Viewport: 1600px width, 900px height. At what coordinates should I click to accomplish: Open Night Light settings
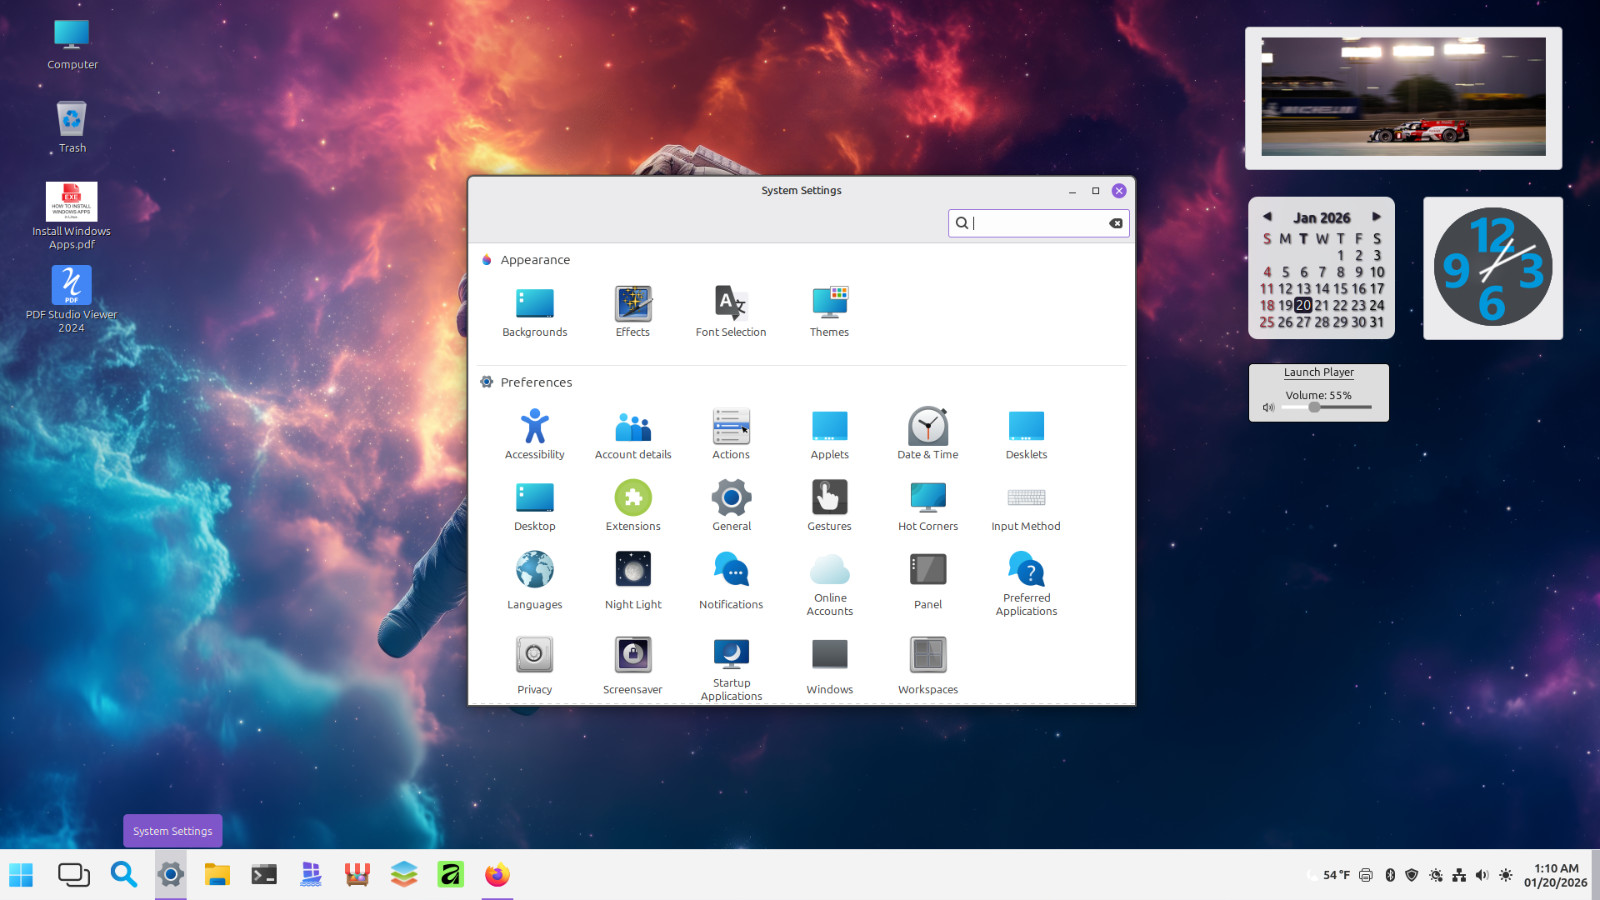click(633, 581)
